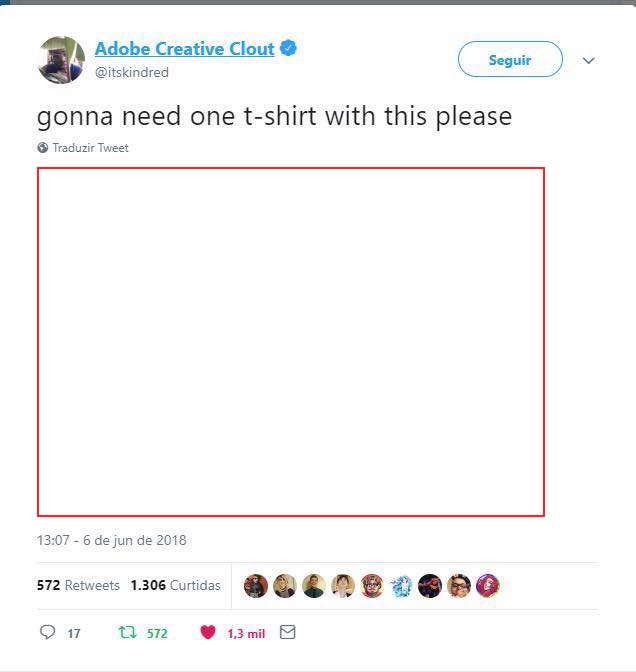Open the Adobe Creative Clout profile link

185,48
